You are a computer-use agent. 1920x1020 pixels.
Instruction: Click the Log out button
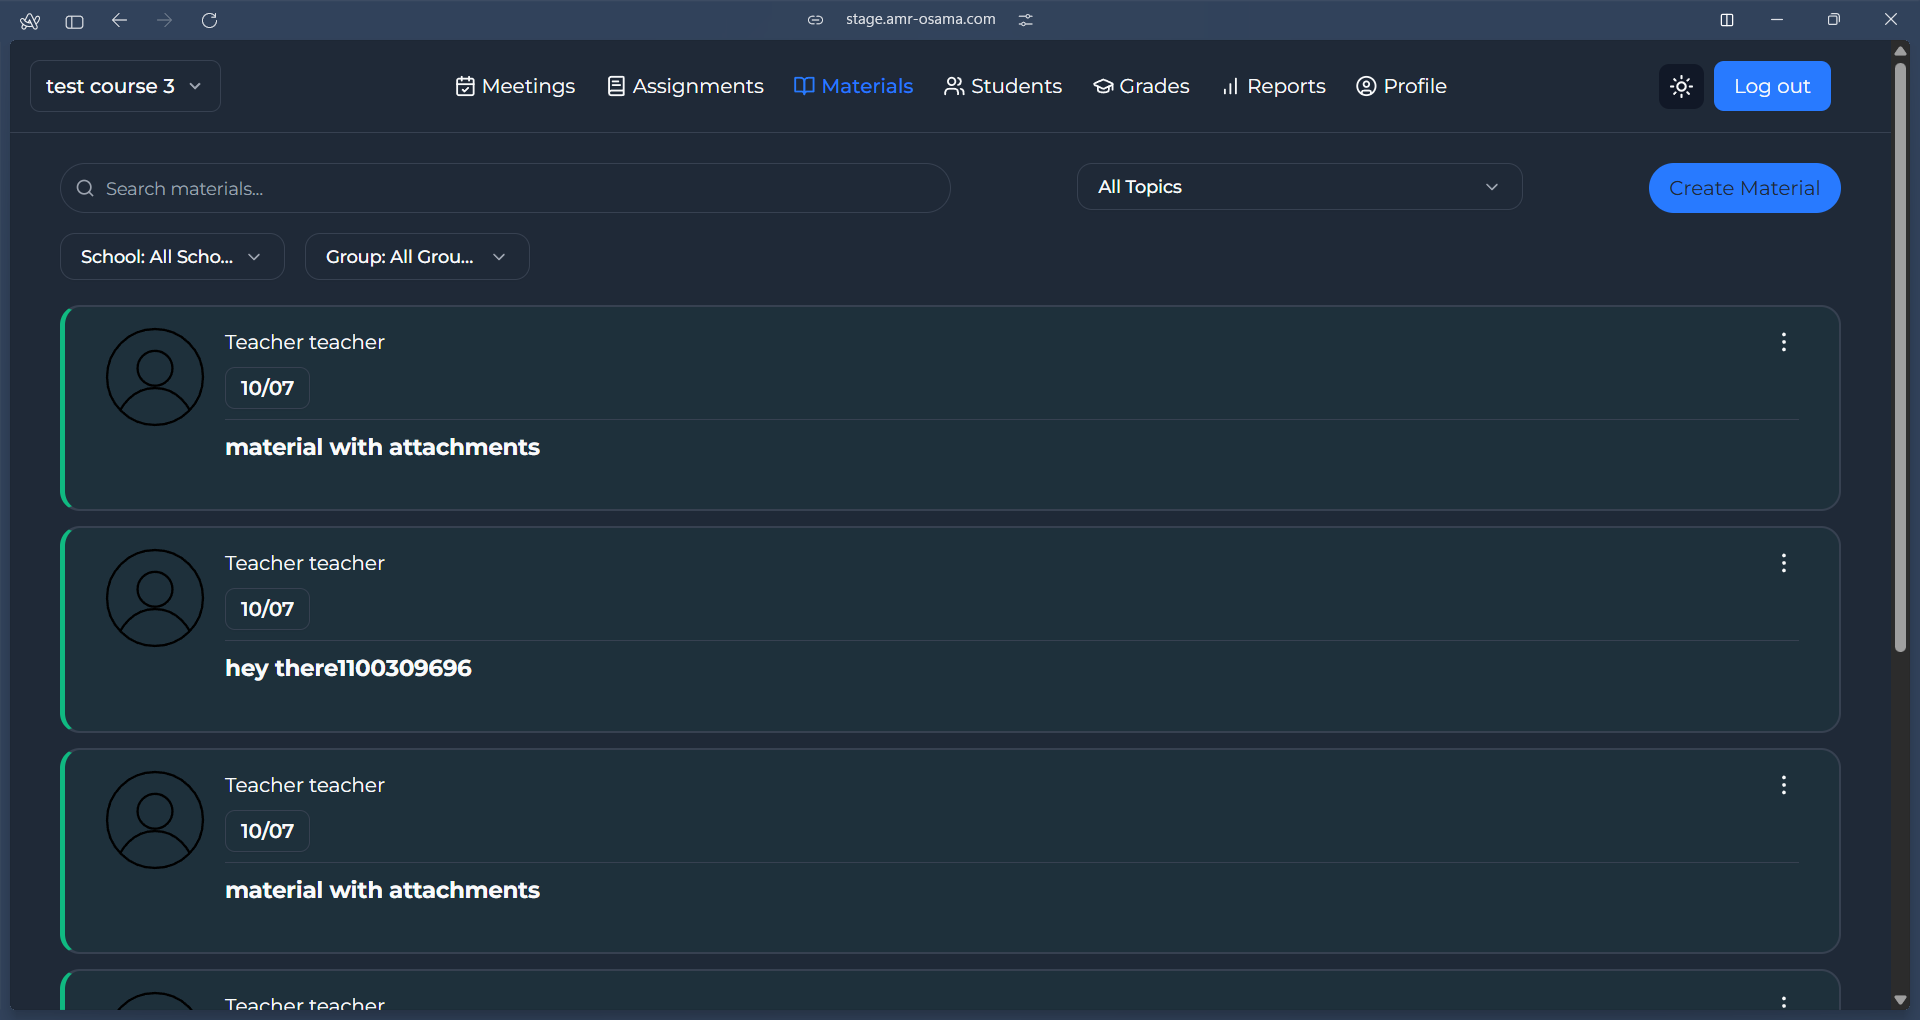pos(1771,86)
